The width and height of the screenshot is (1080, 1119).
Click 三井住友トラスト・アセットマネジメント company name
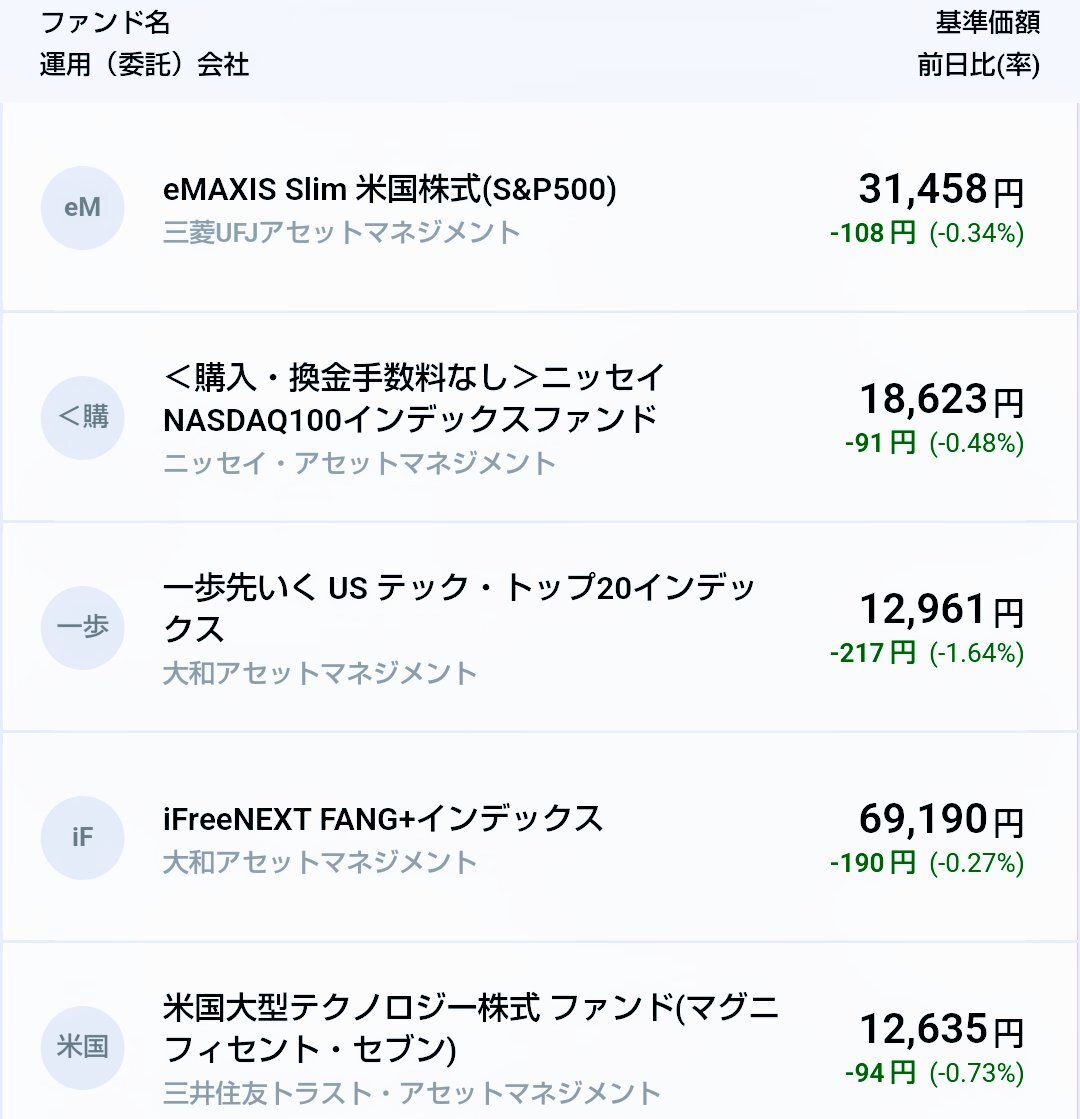(411, 1093)
